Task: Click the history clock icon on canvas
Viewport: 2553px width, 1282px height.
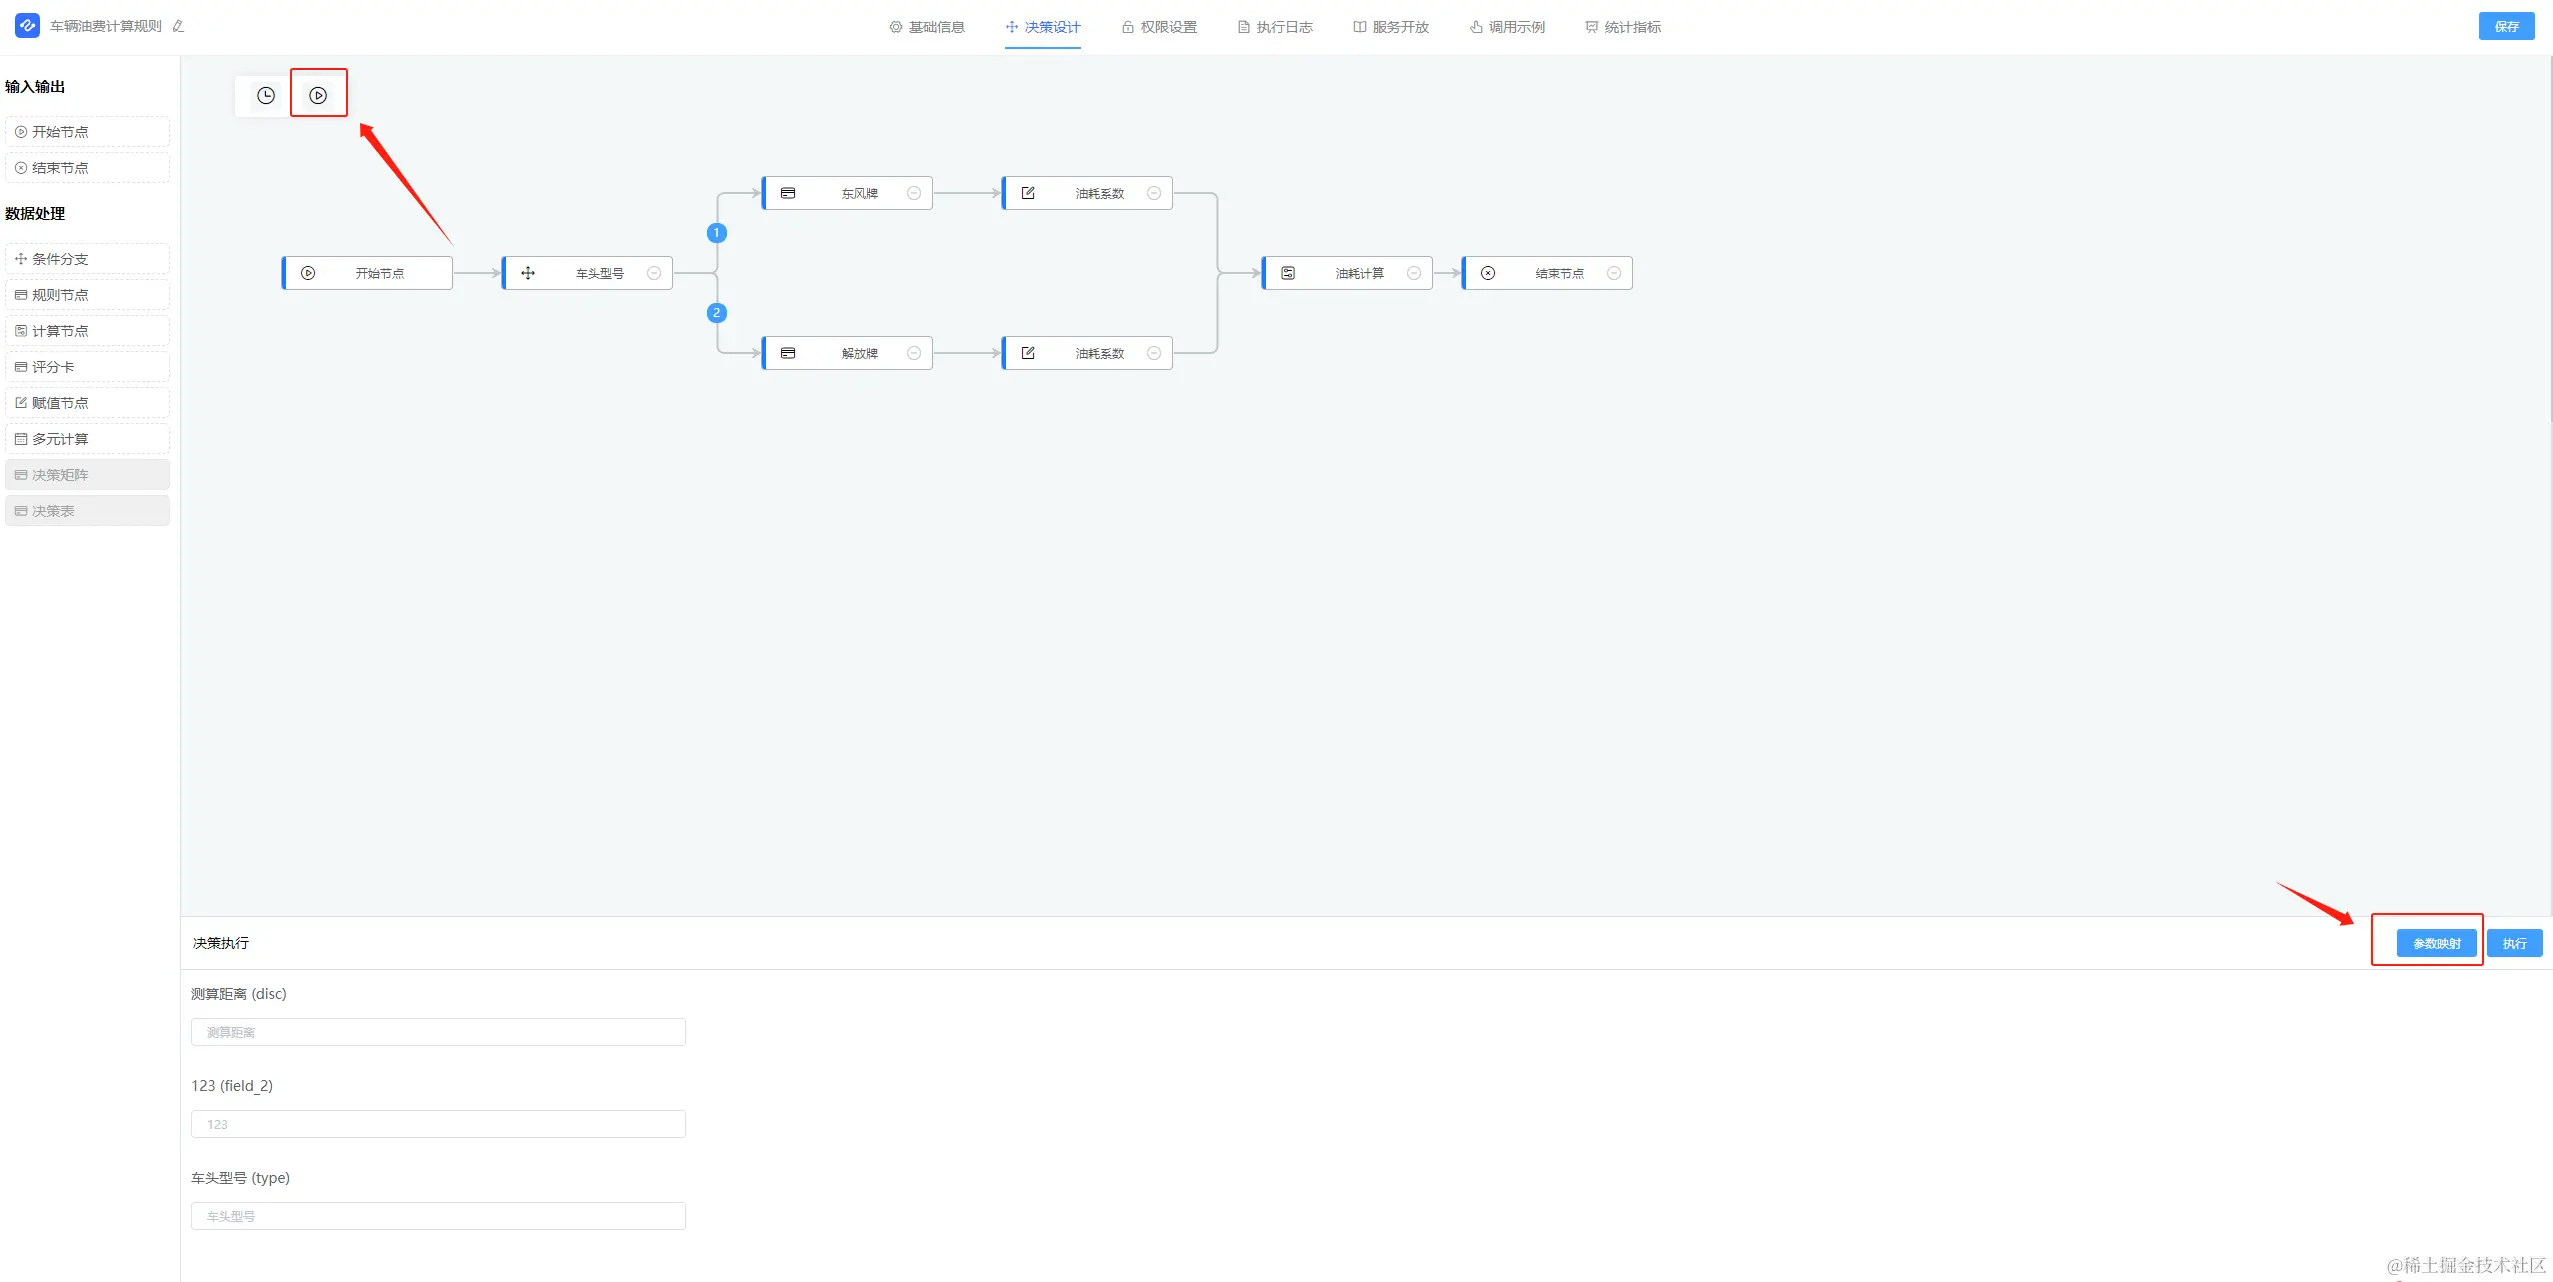Action: tap(266, 96)
